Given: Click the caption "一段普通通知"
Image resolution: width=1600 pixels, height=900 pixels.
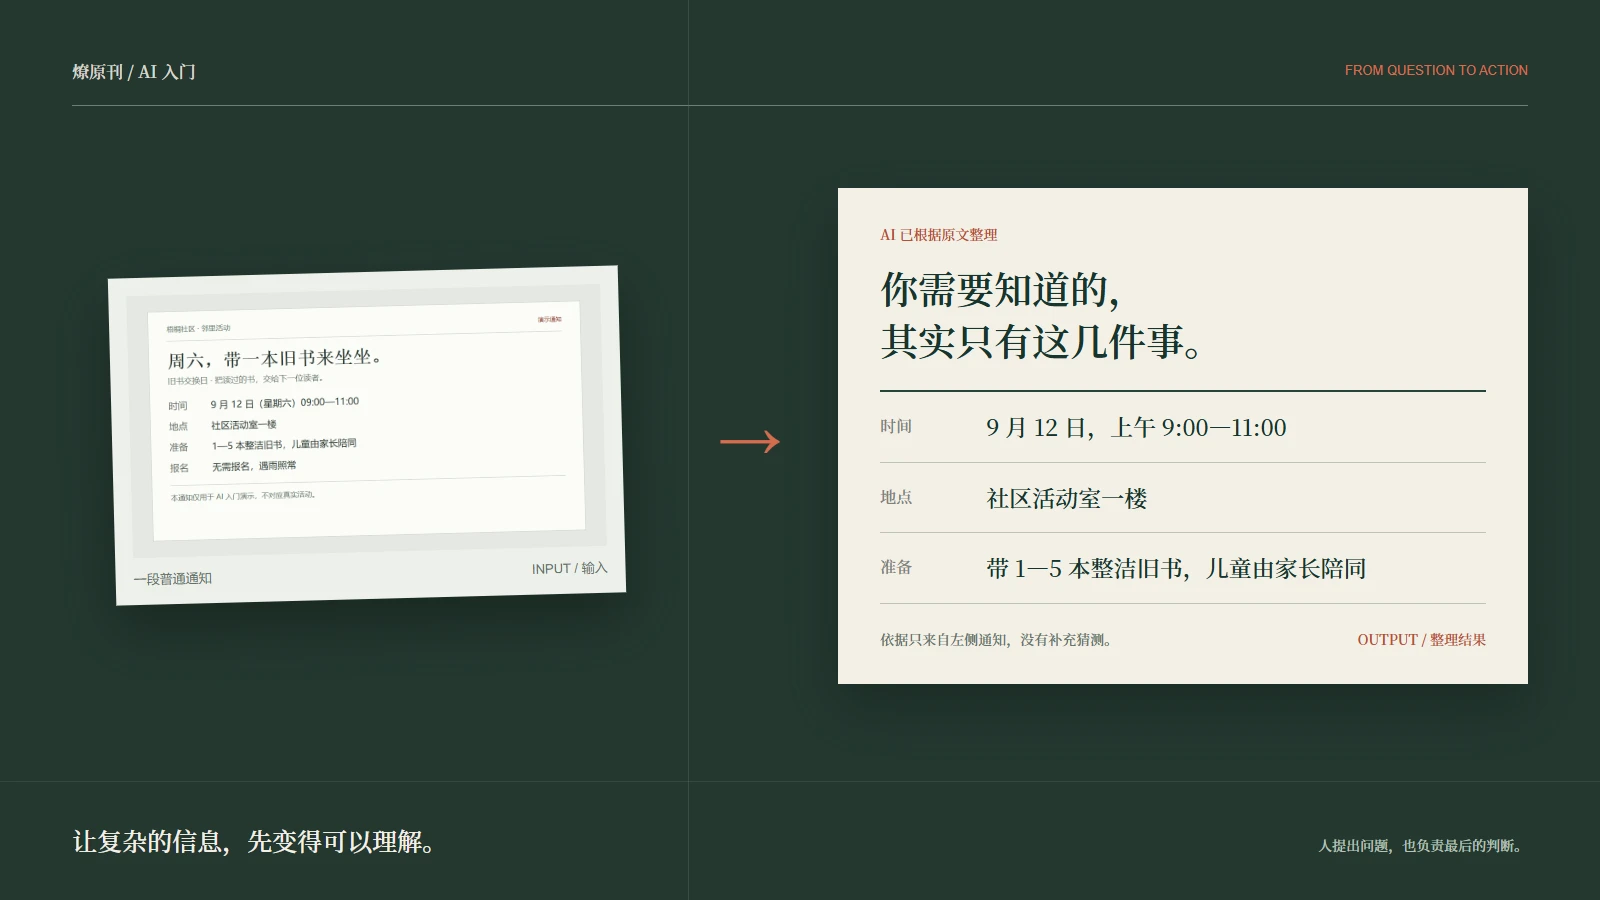Looking at the screenshot, I should pos(173,579).
